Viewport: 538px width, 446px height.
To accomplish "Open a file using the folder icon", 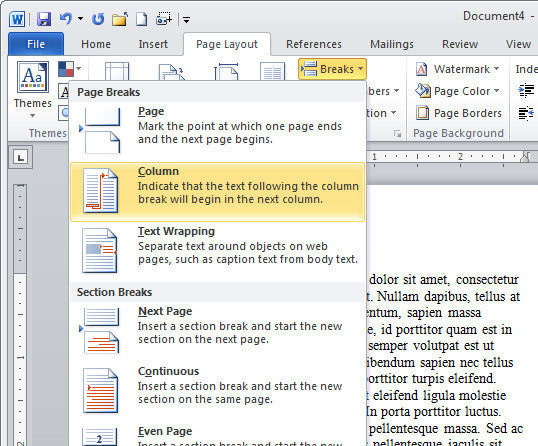I will click(120, 19).
